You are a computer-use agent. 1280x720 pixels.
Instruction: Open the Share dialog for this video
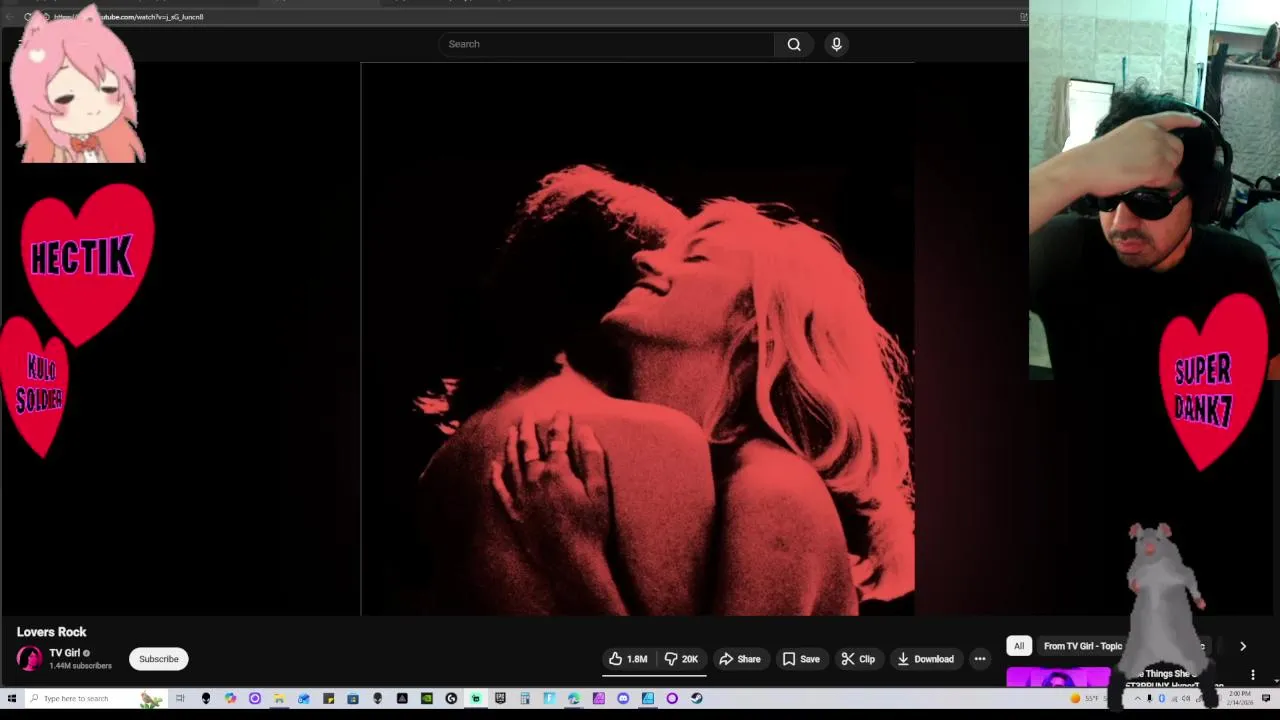740,659
